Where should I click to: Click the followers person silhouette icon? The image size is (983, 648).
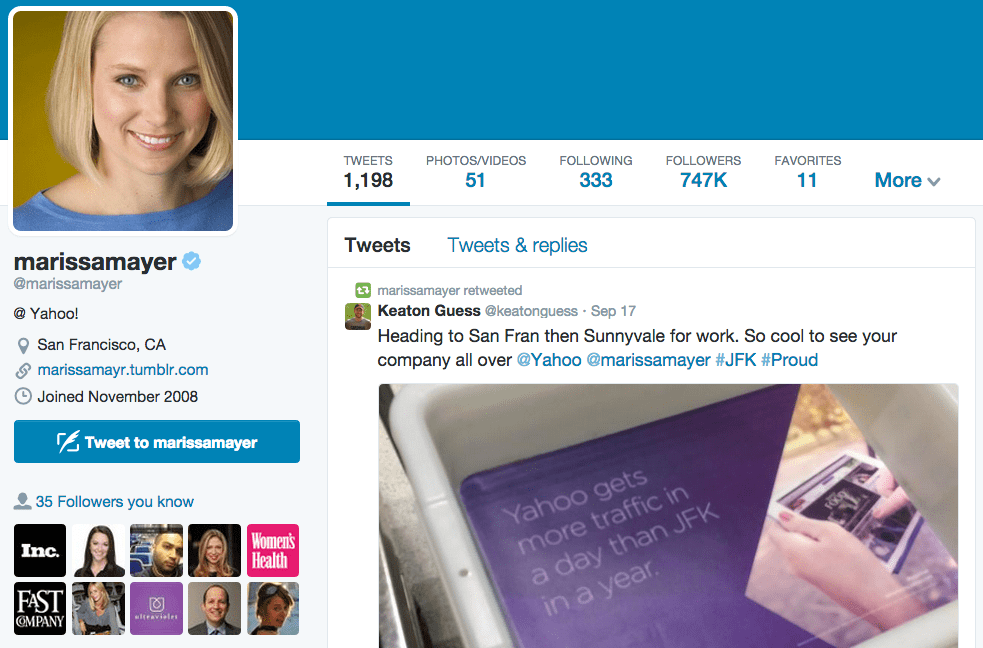point(23,501)
